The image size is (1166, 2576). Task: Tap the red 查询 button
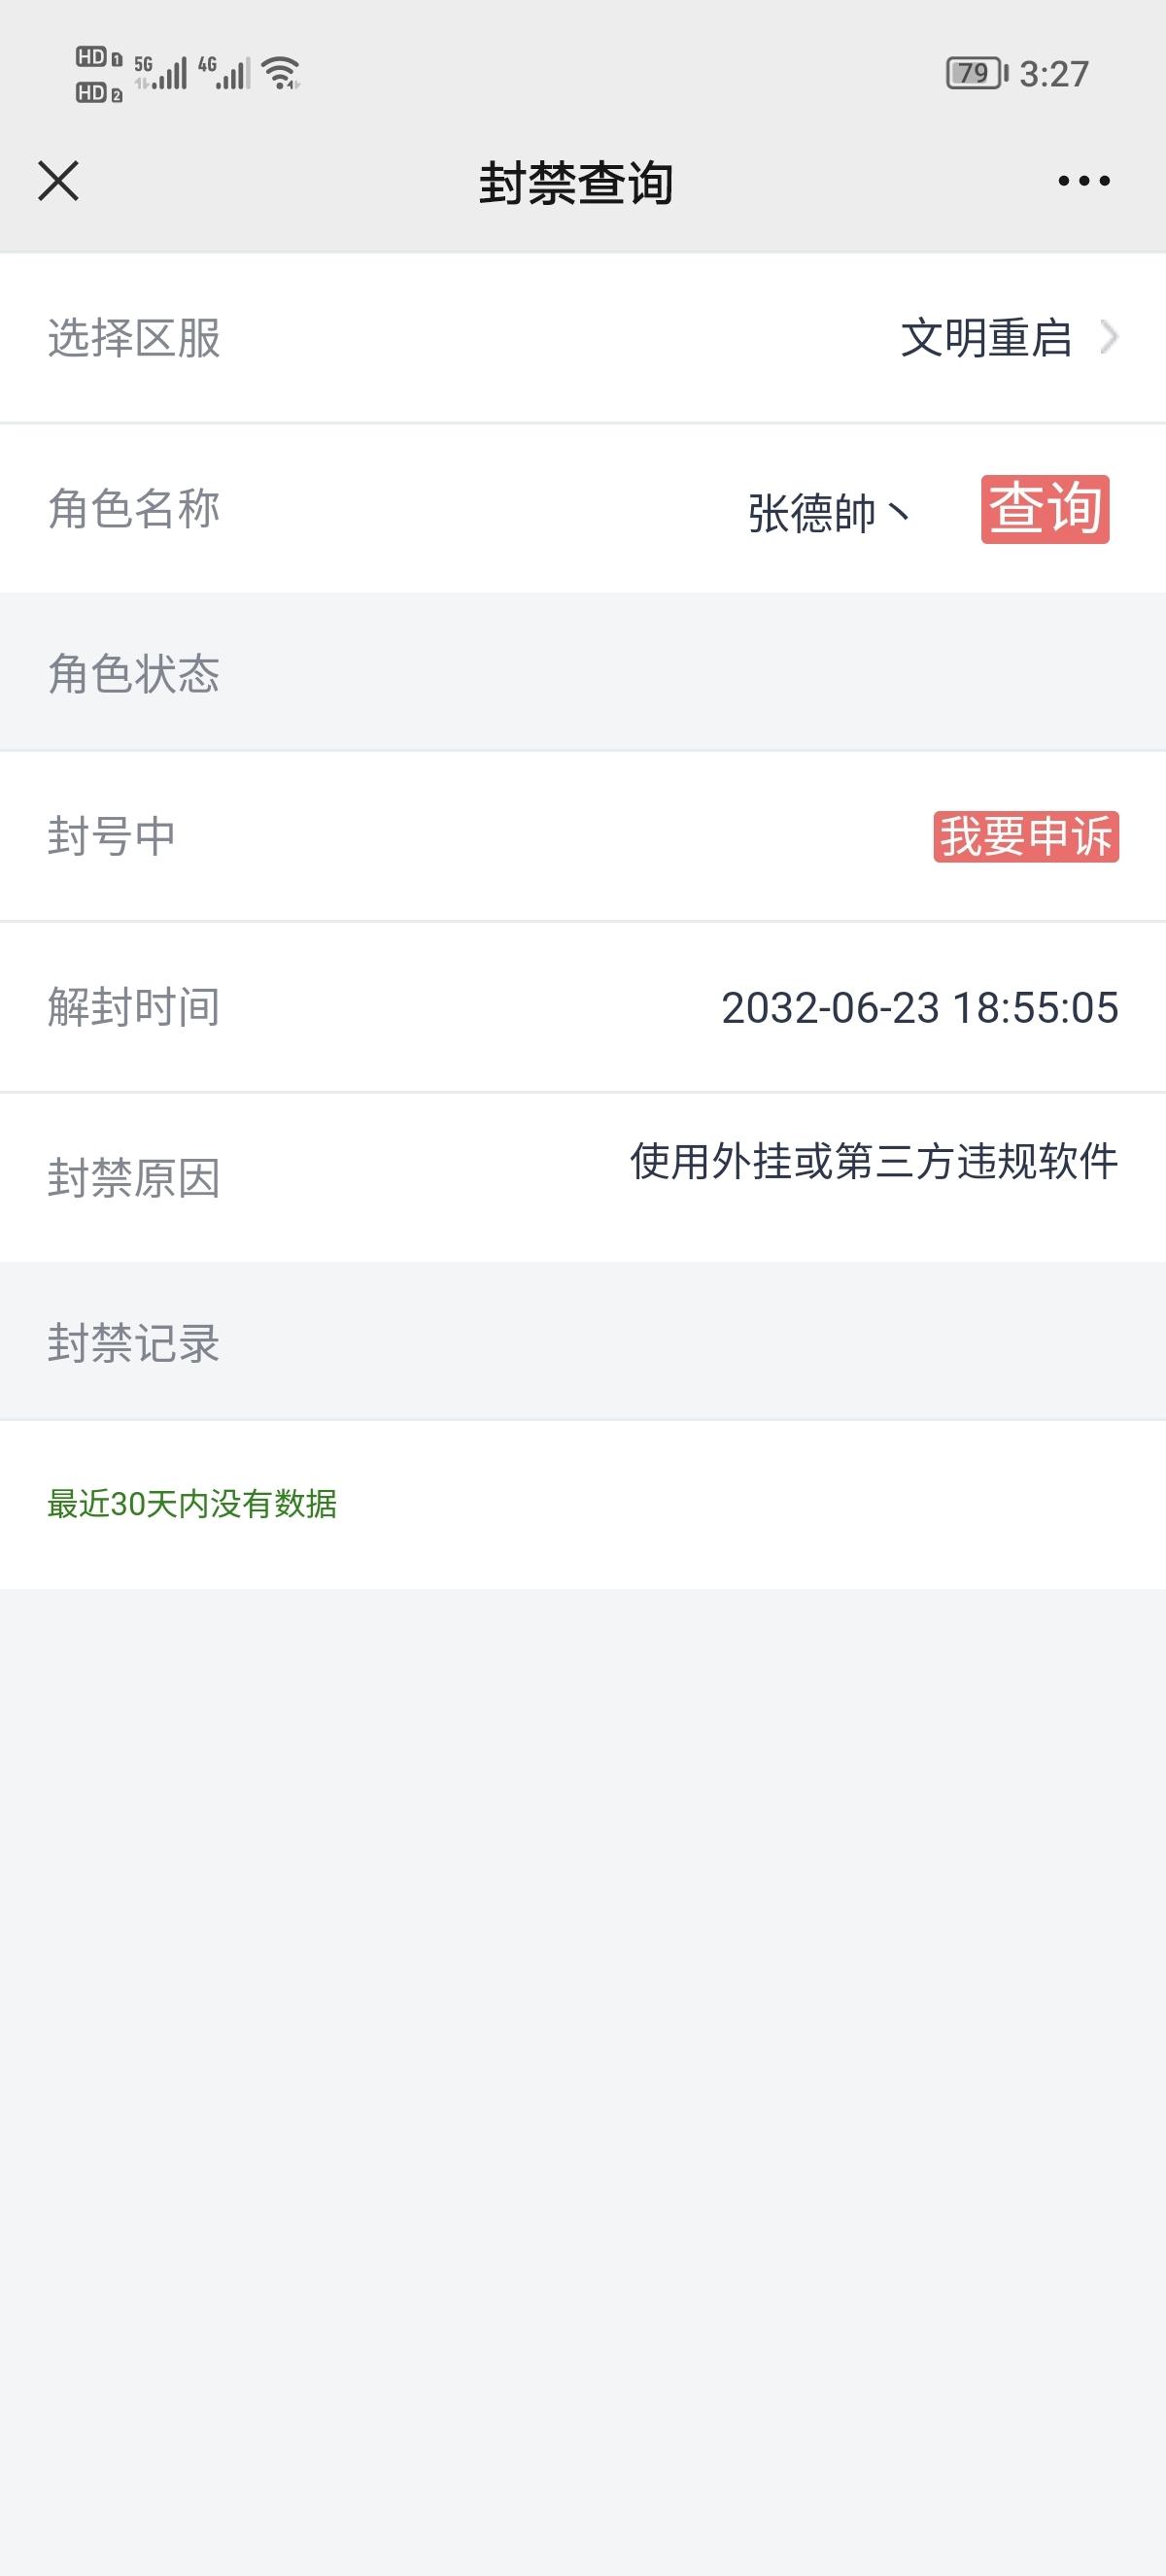pyautogui.click(x=1045, y=509)
